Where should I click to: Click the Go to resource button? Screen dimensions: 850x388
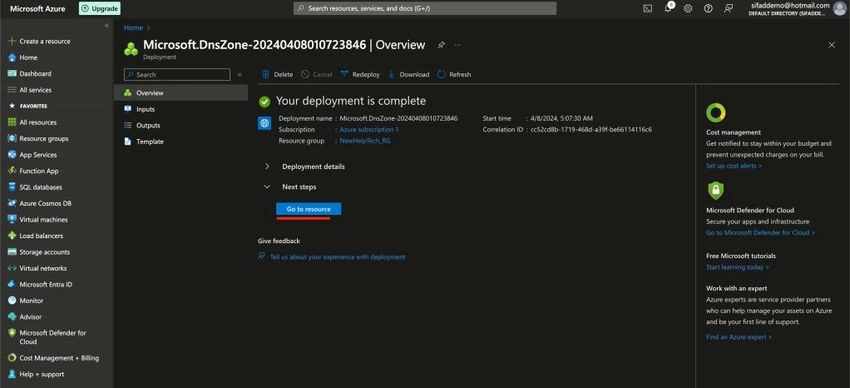coord(308,209)
